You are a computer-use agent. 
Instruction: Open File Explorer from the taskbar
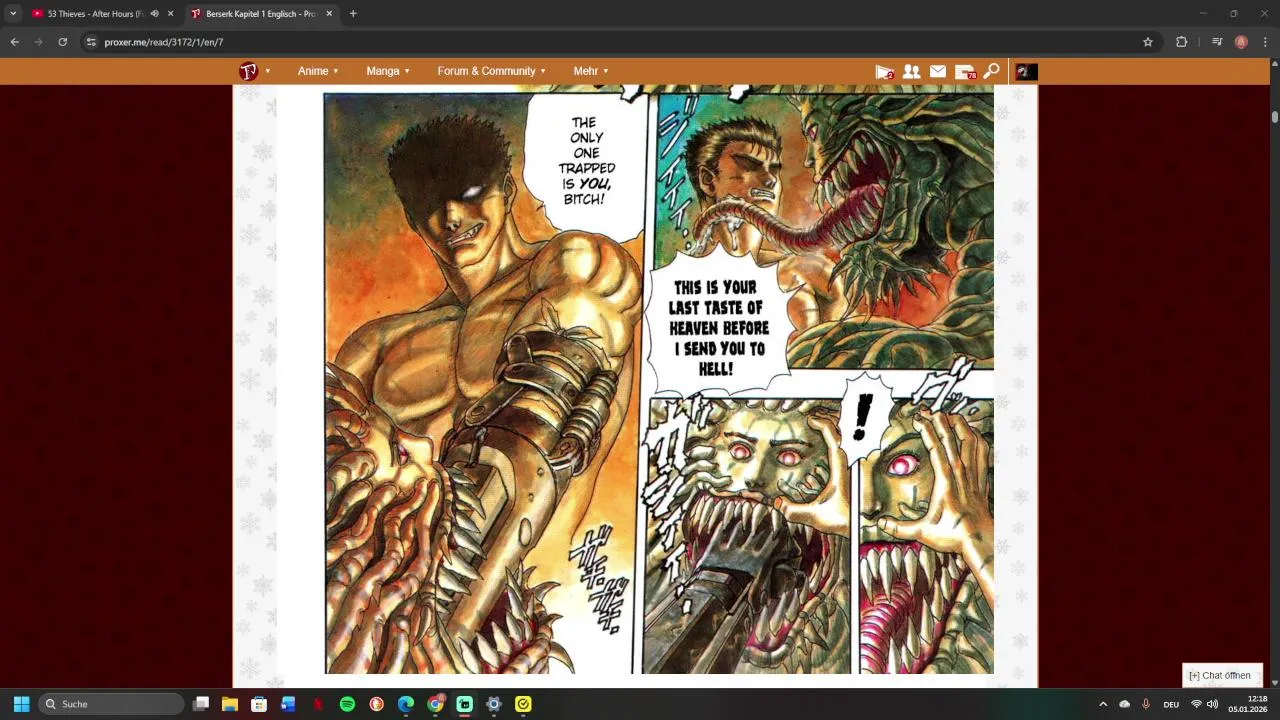pyautogui.click(x=230, y=704)
